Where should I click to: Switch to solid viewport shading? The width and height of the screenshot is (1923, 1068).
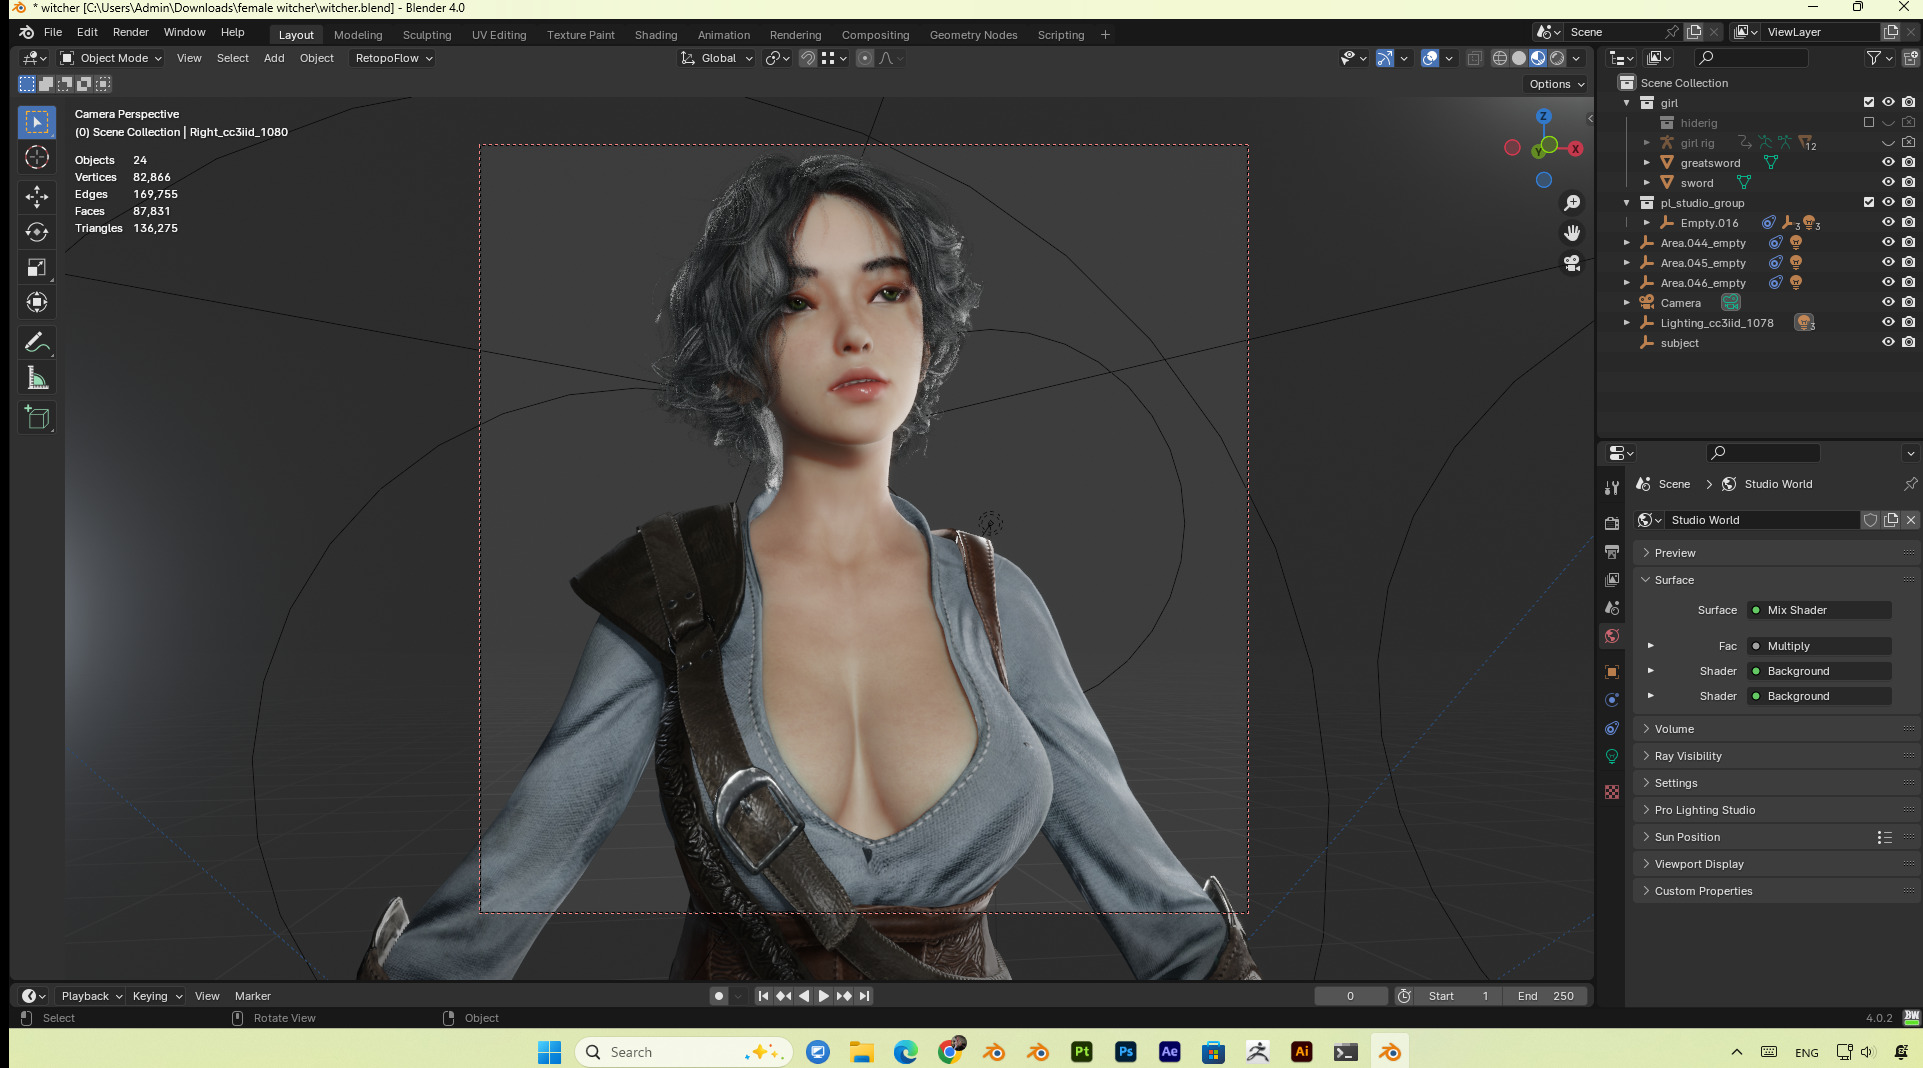[1518, 58]
